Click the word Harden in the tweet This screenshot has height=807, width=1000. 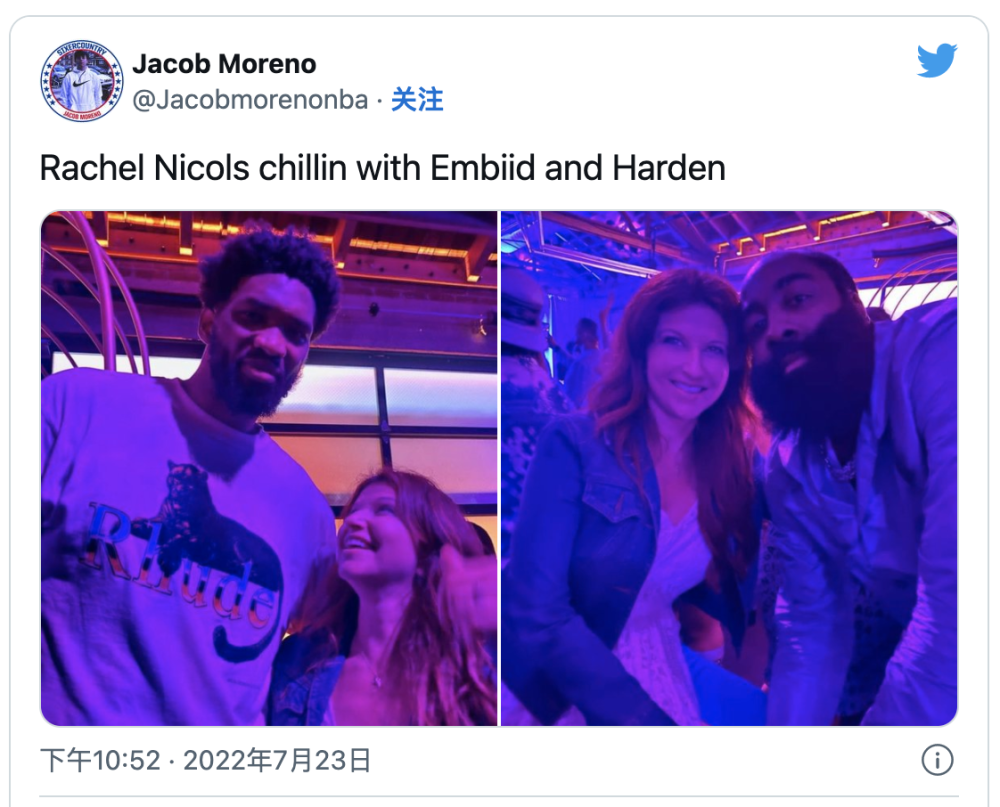(x=669, y=168)
